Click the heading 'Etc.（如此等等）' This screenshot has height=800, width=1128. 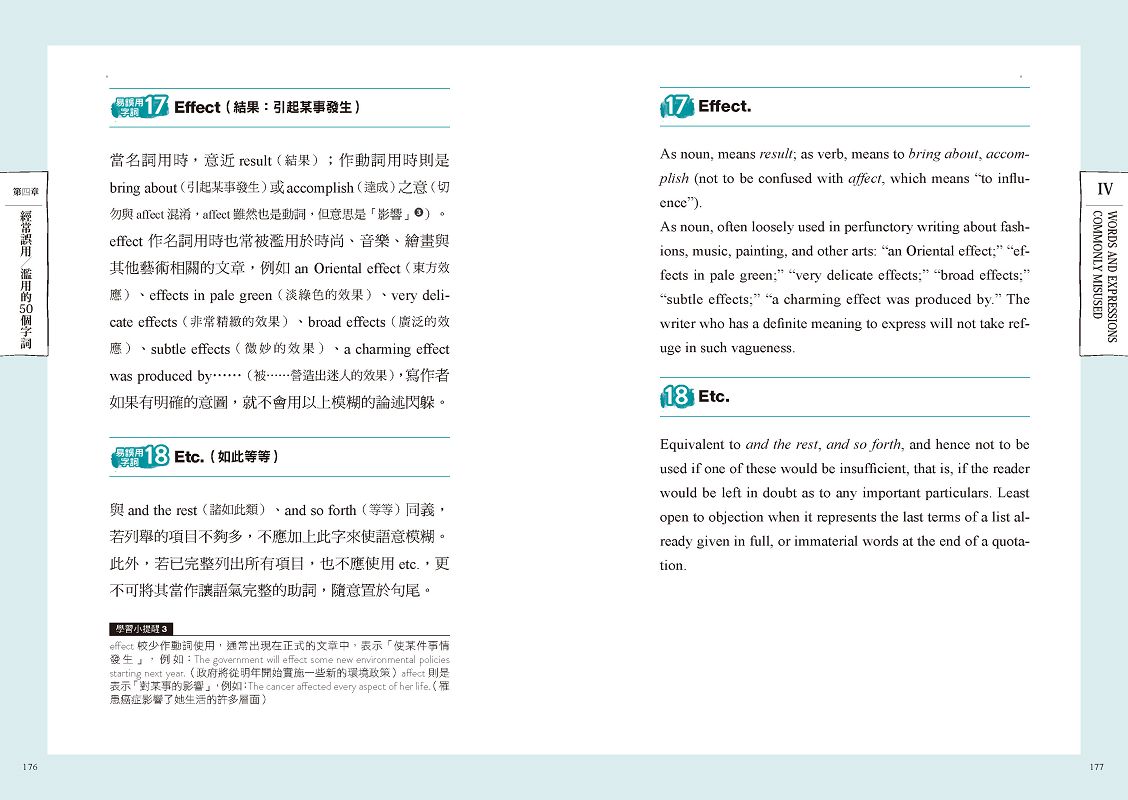(x=226, y=457)
